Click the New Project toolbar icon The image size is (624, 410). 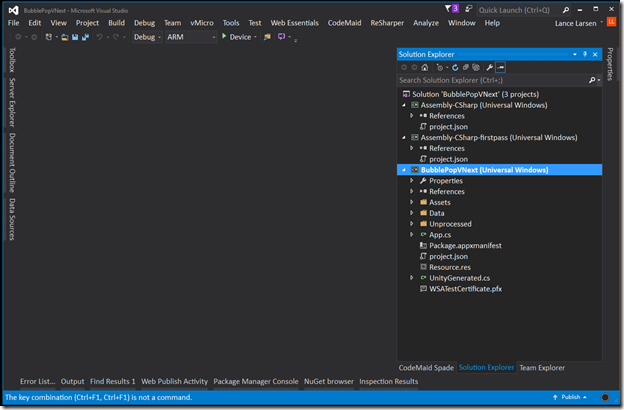[x=49, y=37]
